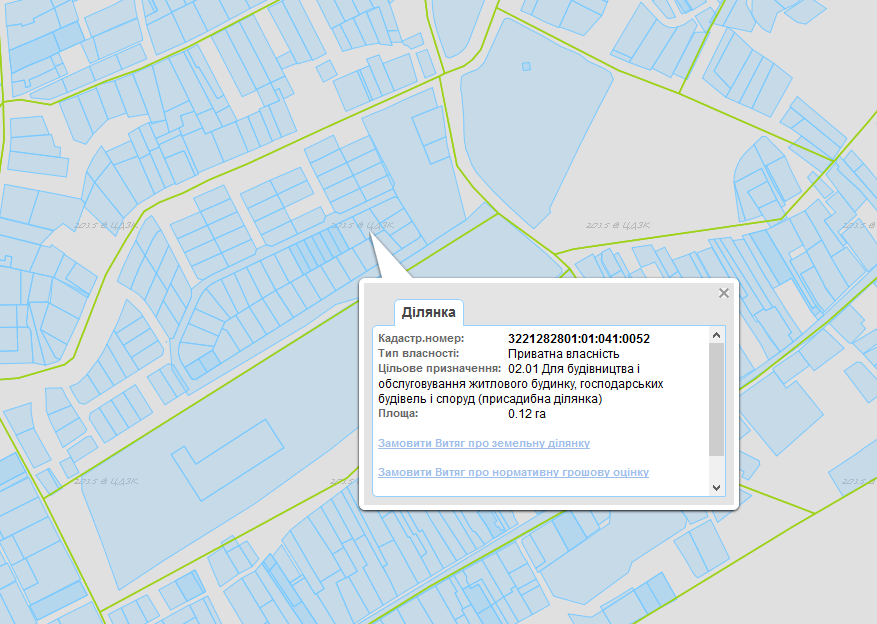Click the Тип власності field label
The height and width of the screenshot is (624, 877).
418,354
